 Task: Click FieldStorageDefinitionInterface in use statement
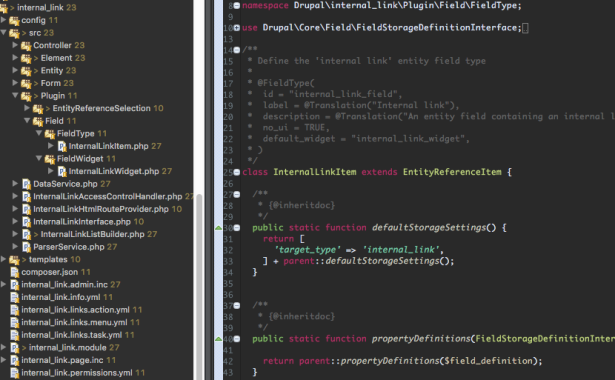[437, 27]
